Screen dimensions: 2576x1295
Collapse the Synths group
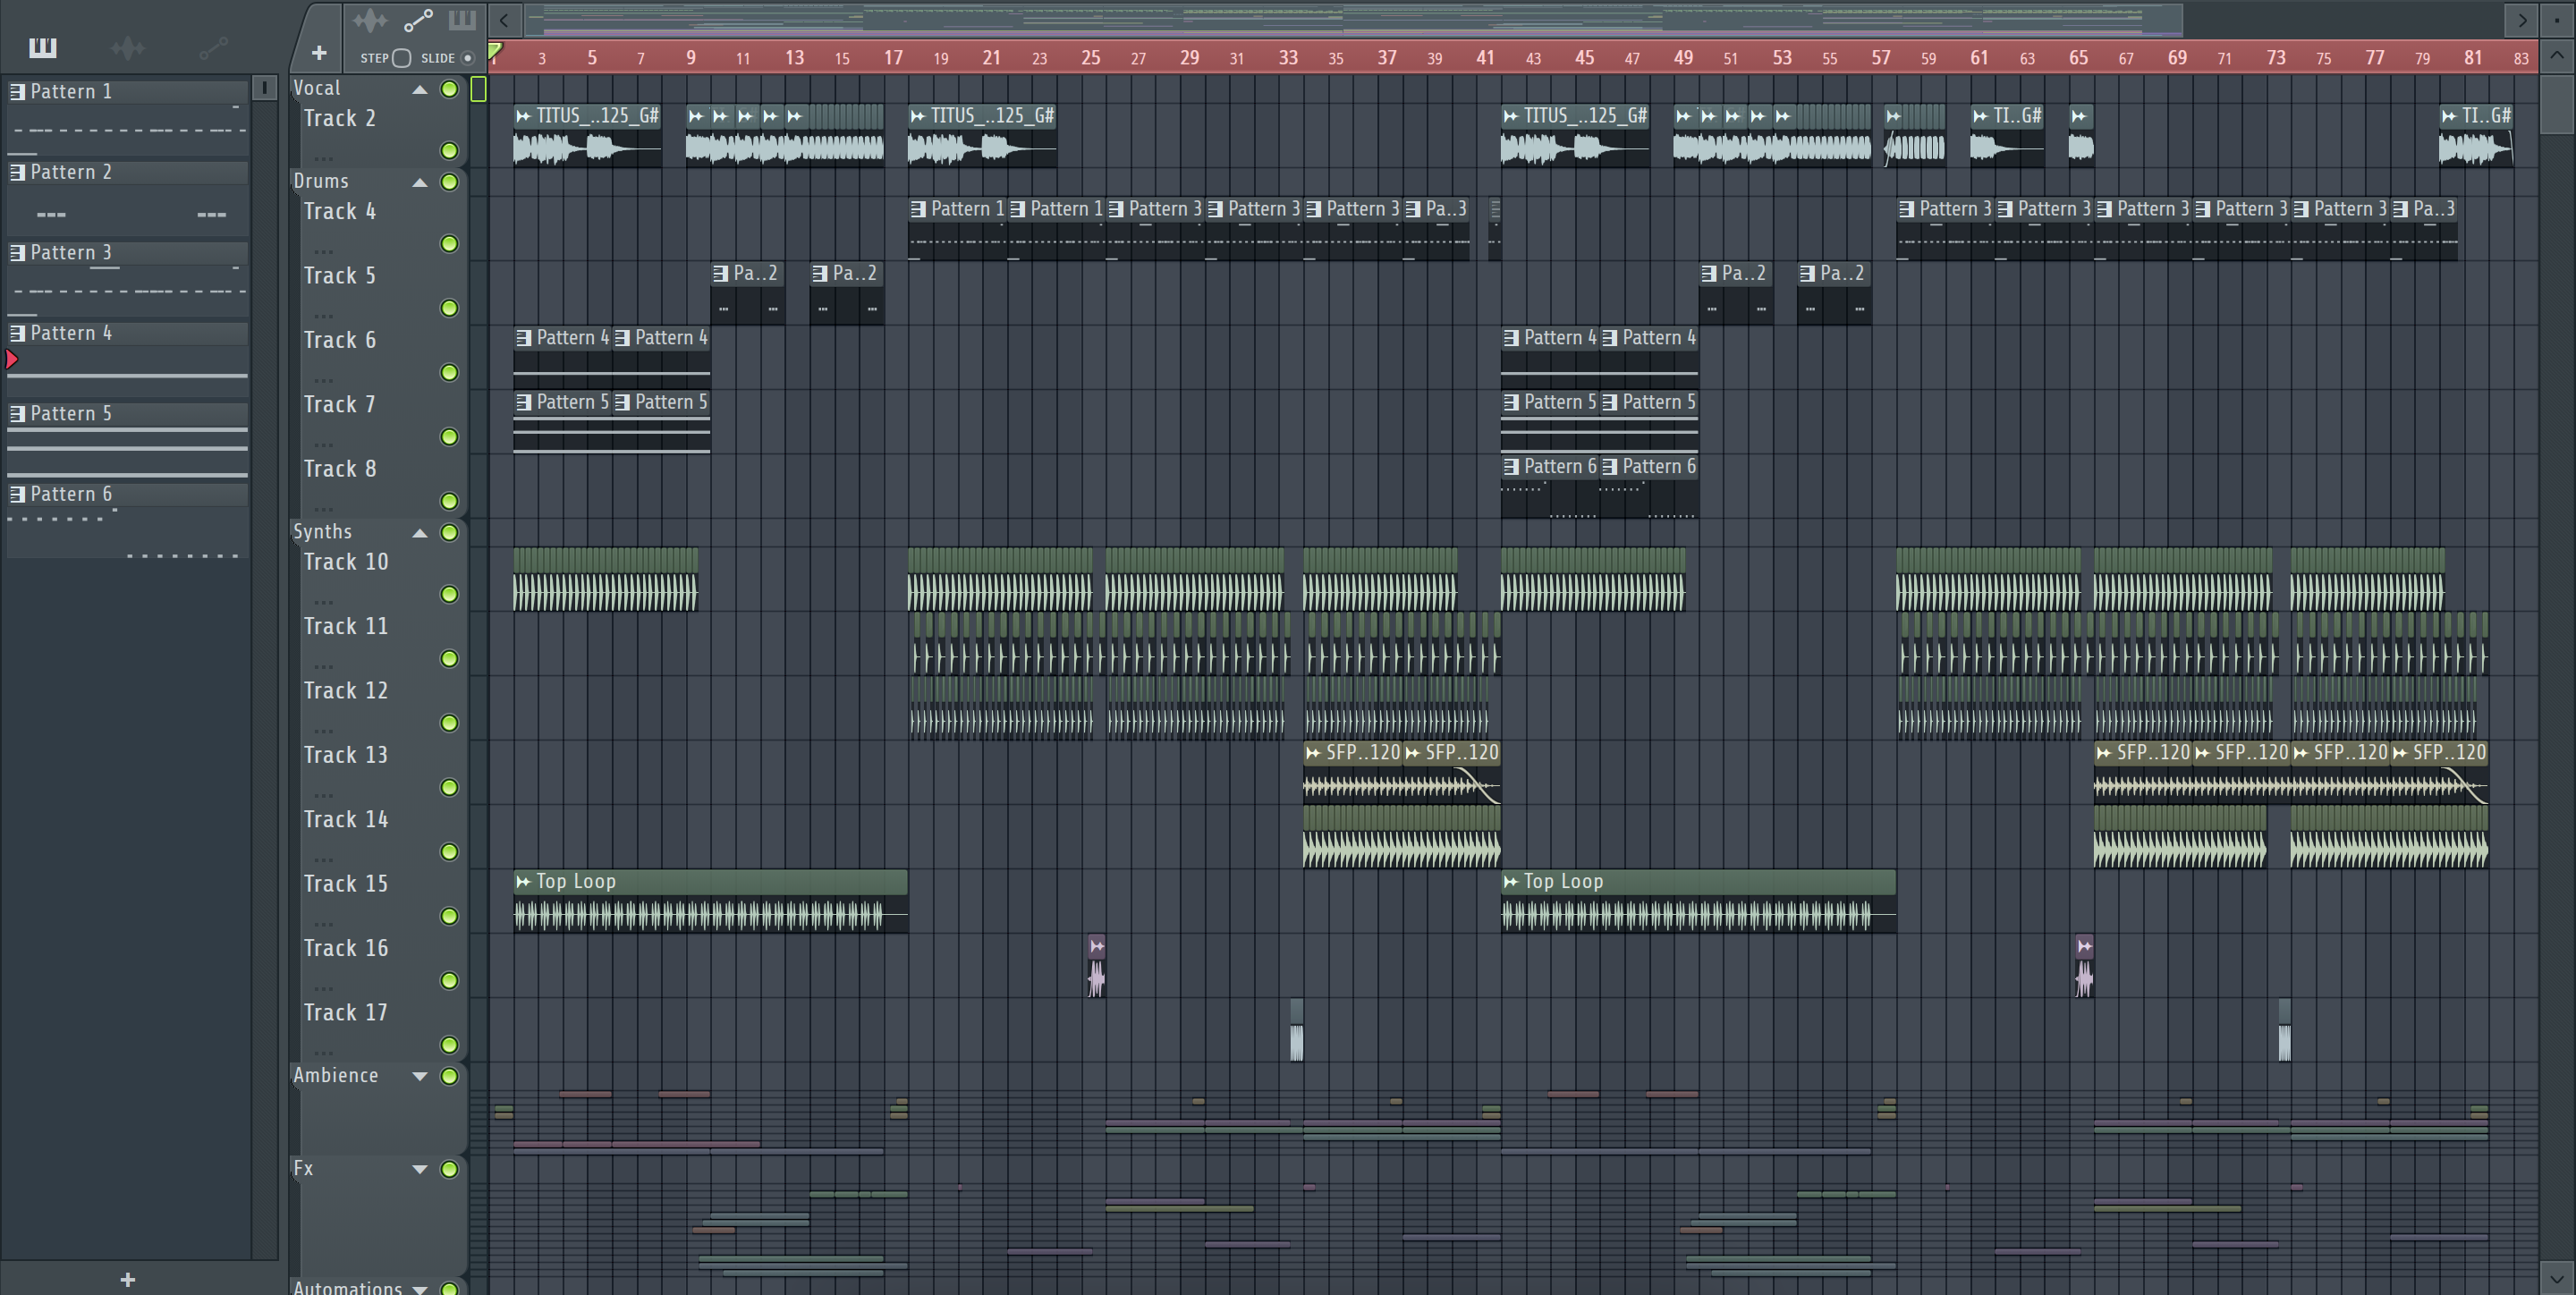[x=420, y=533]
